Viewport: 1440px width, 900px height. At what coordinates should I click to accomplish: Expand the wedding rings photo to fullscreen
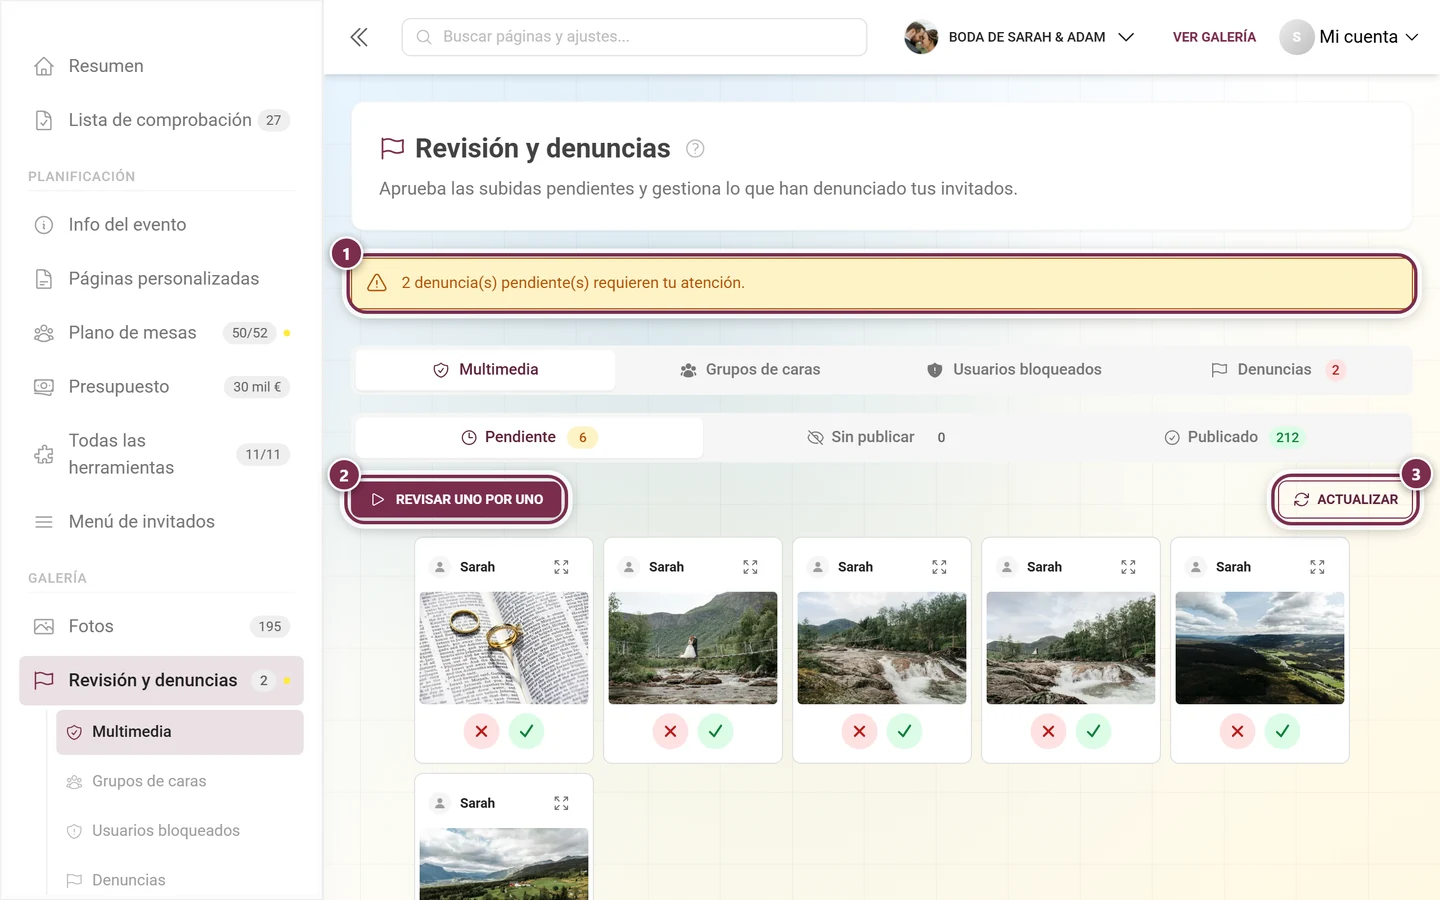561,567
